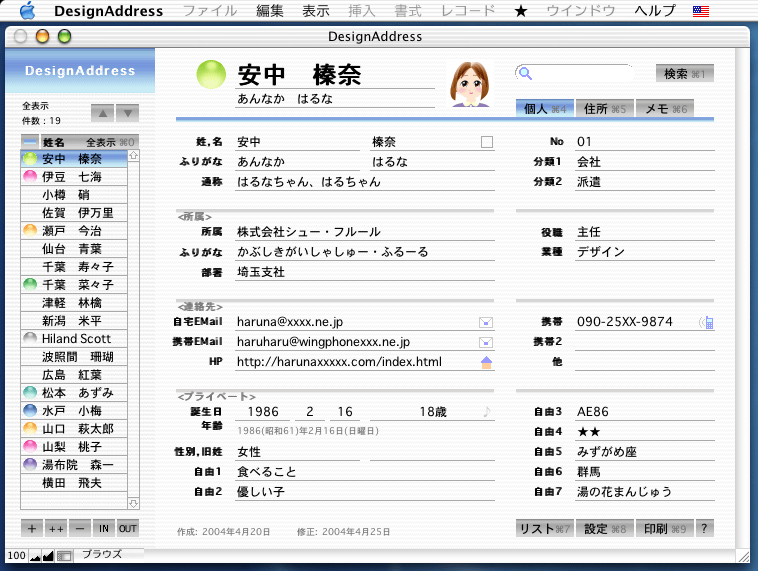Open homepage with the HP house icon
Image resolution: width=758 pixels, height=571 pixels.
pos(486,362)
